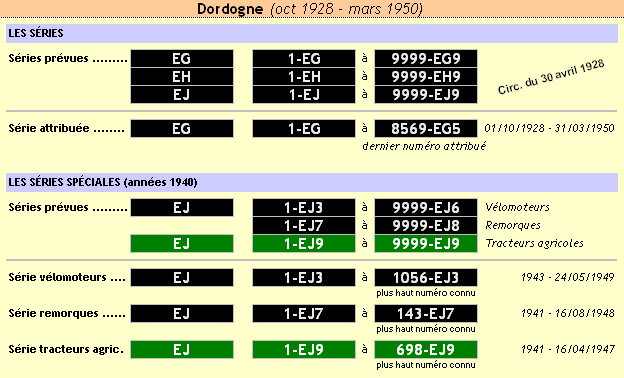The height and width of the screenshot is (378, 624).
Task: Click the date range '1943 - 24/05/1949'
Action: [568, 277]
